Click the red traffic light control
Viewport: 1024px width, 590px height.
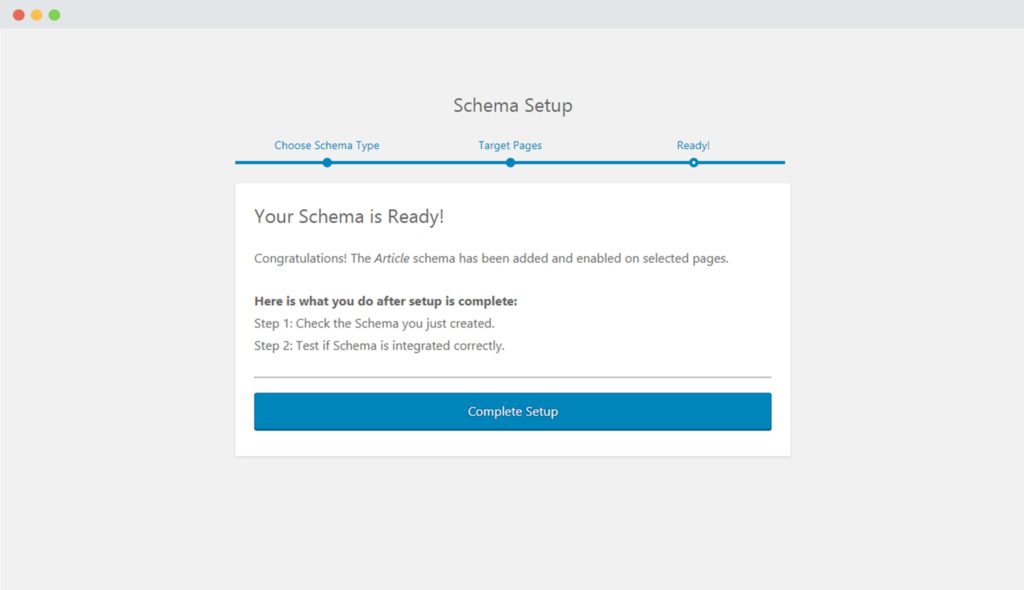(17, 14)
